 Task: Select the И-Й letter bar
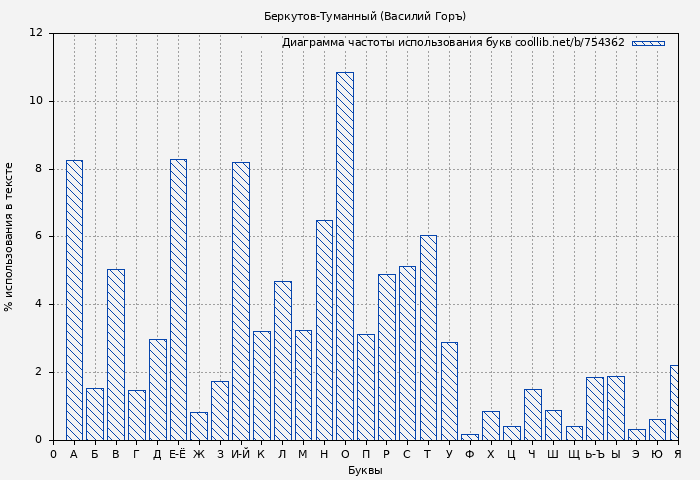click(240, 301)
